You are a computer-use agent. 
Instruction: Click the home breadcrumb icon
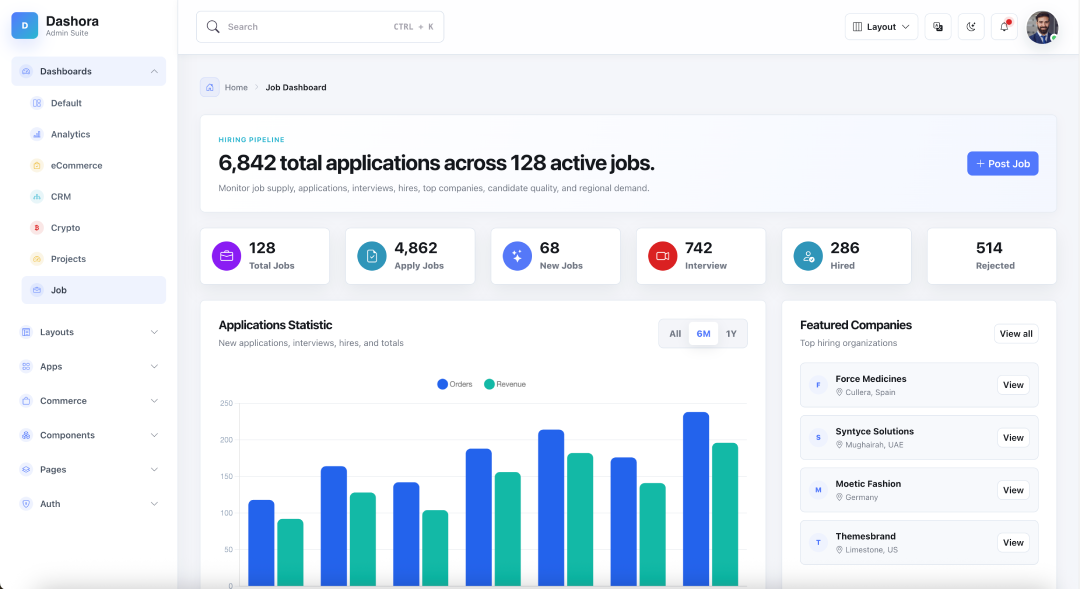210,87
